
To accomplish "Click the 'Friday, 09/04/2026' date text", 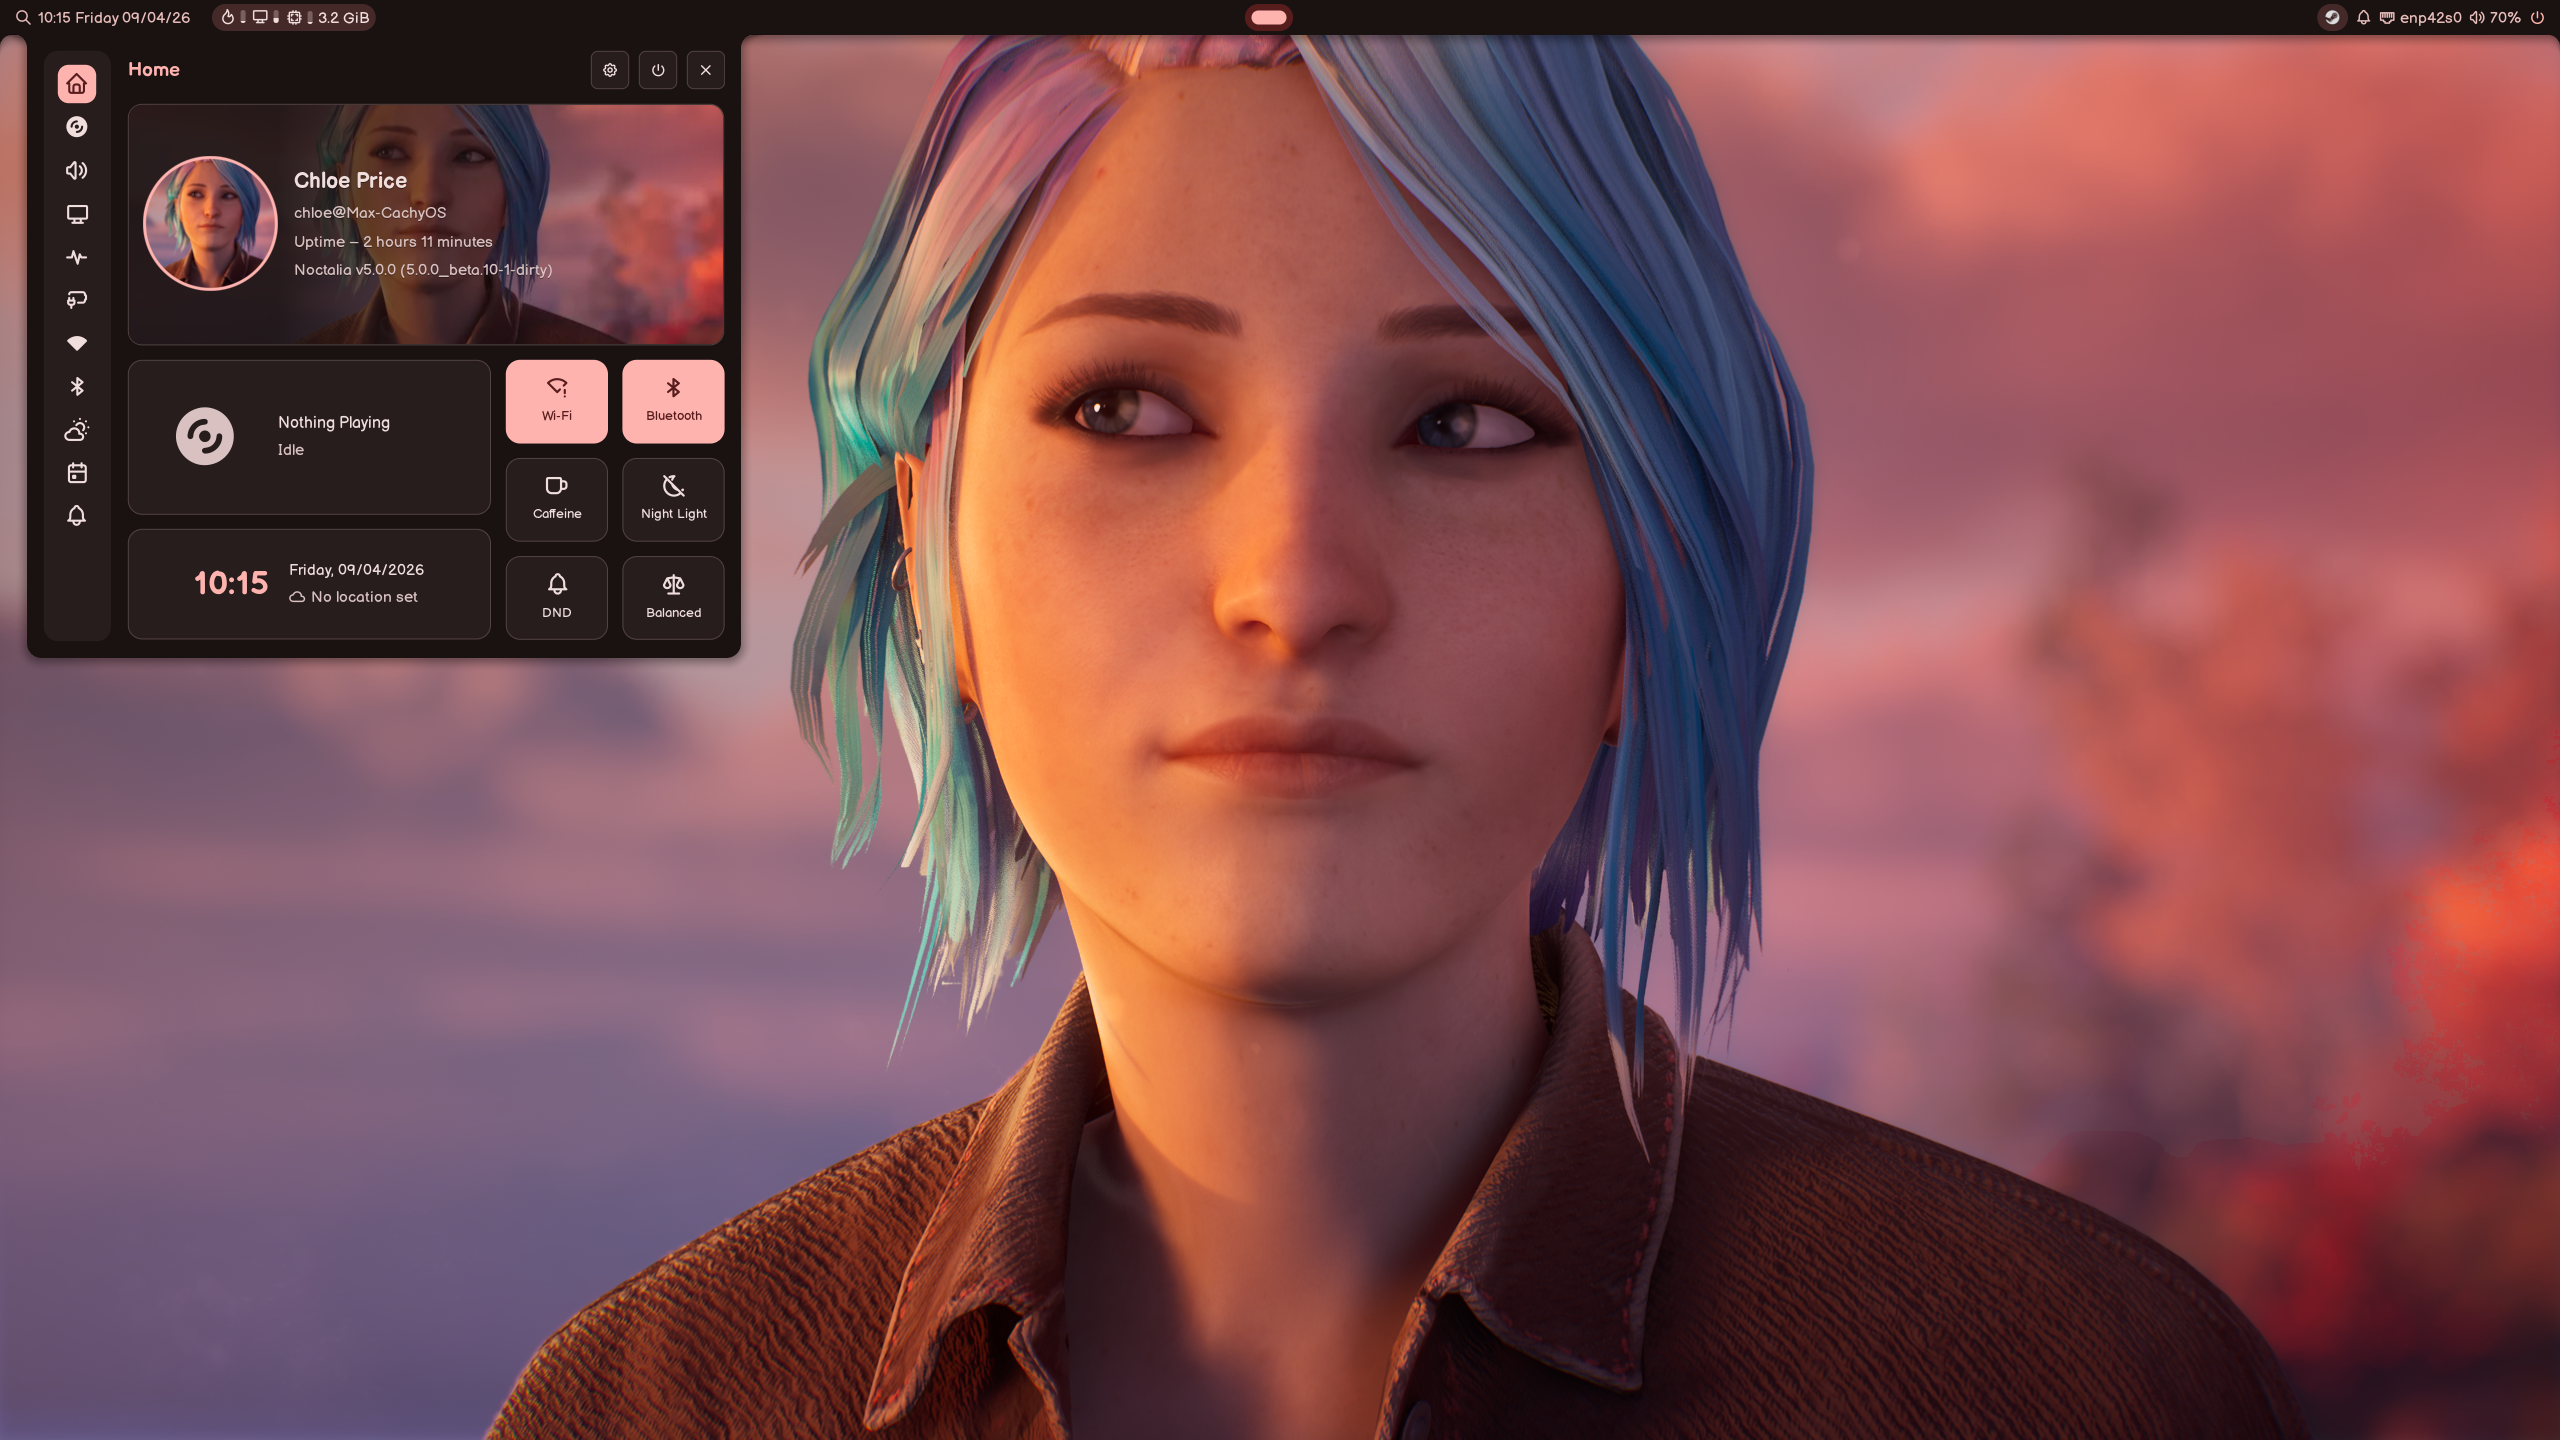I will (x=356, y=569).
